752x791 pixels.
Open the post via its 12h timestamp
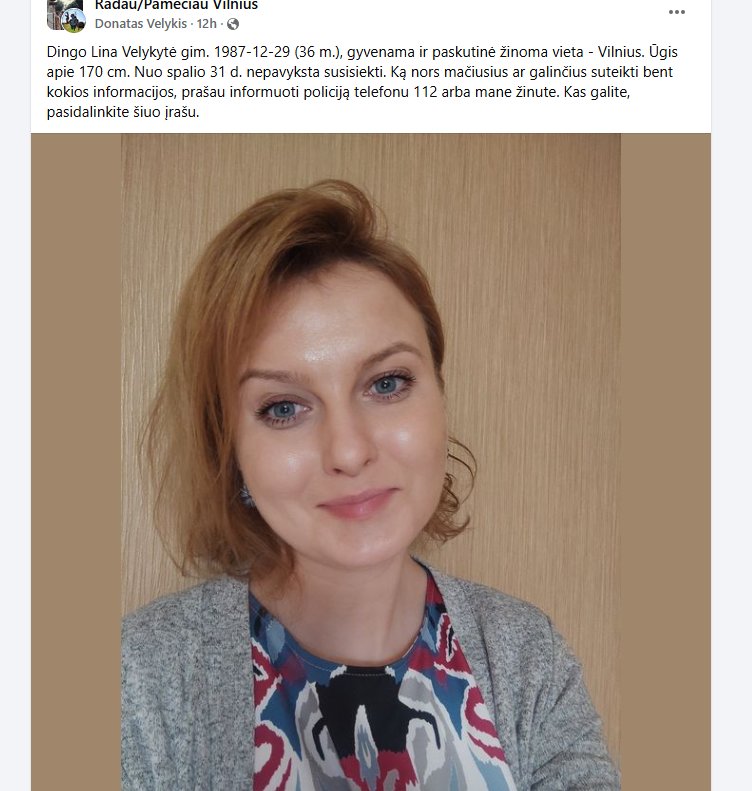point(206,24)
